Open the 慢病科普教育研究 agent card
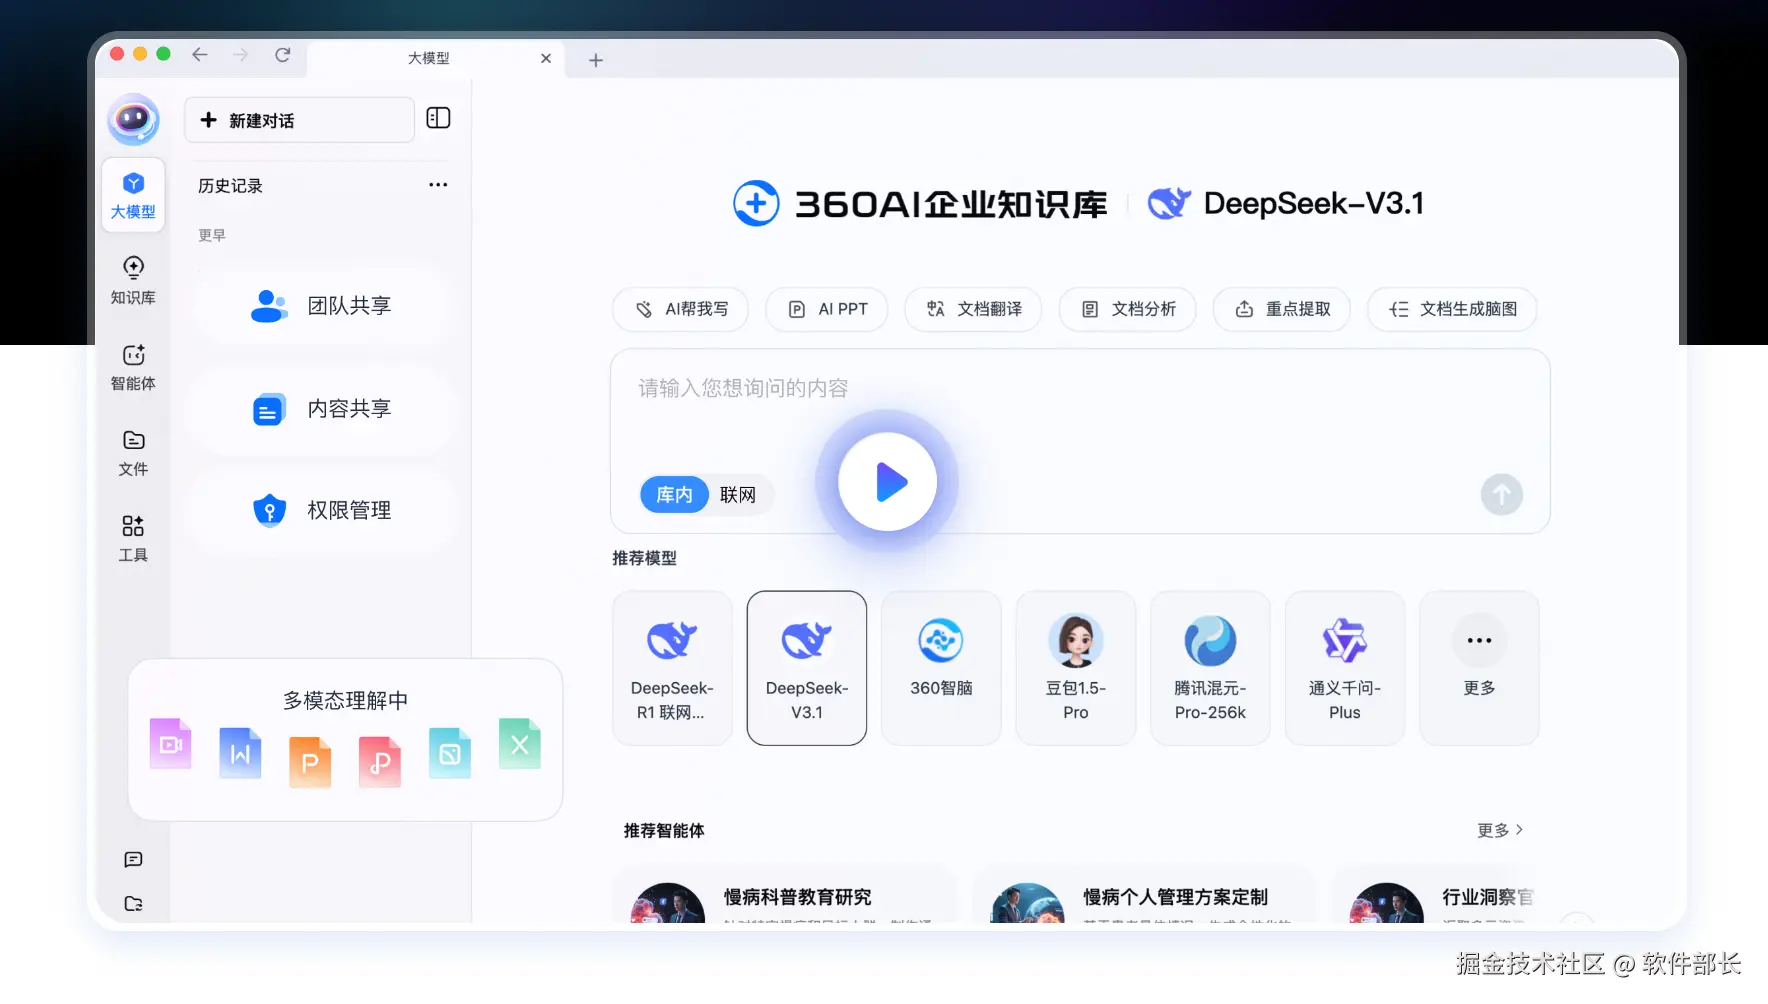 [785, 896]
